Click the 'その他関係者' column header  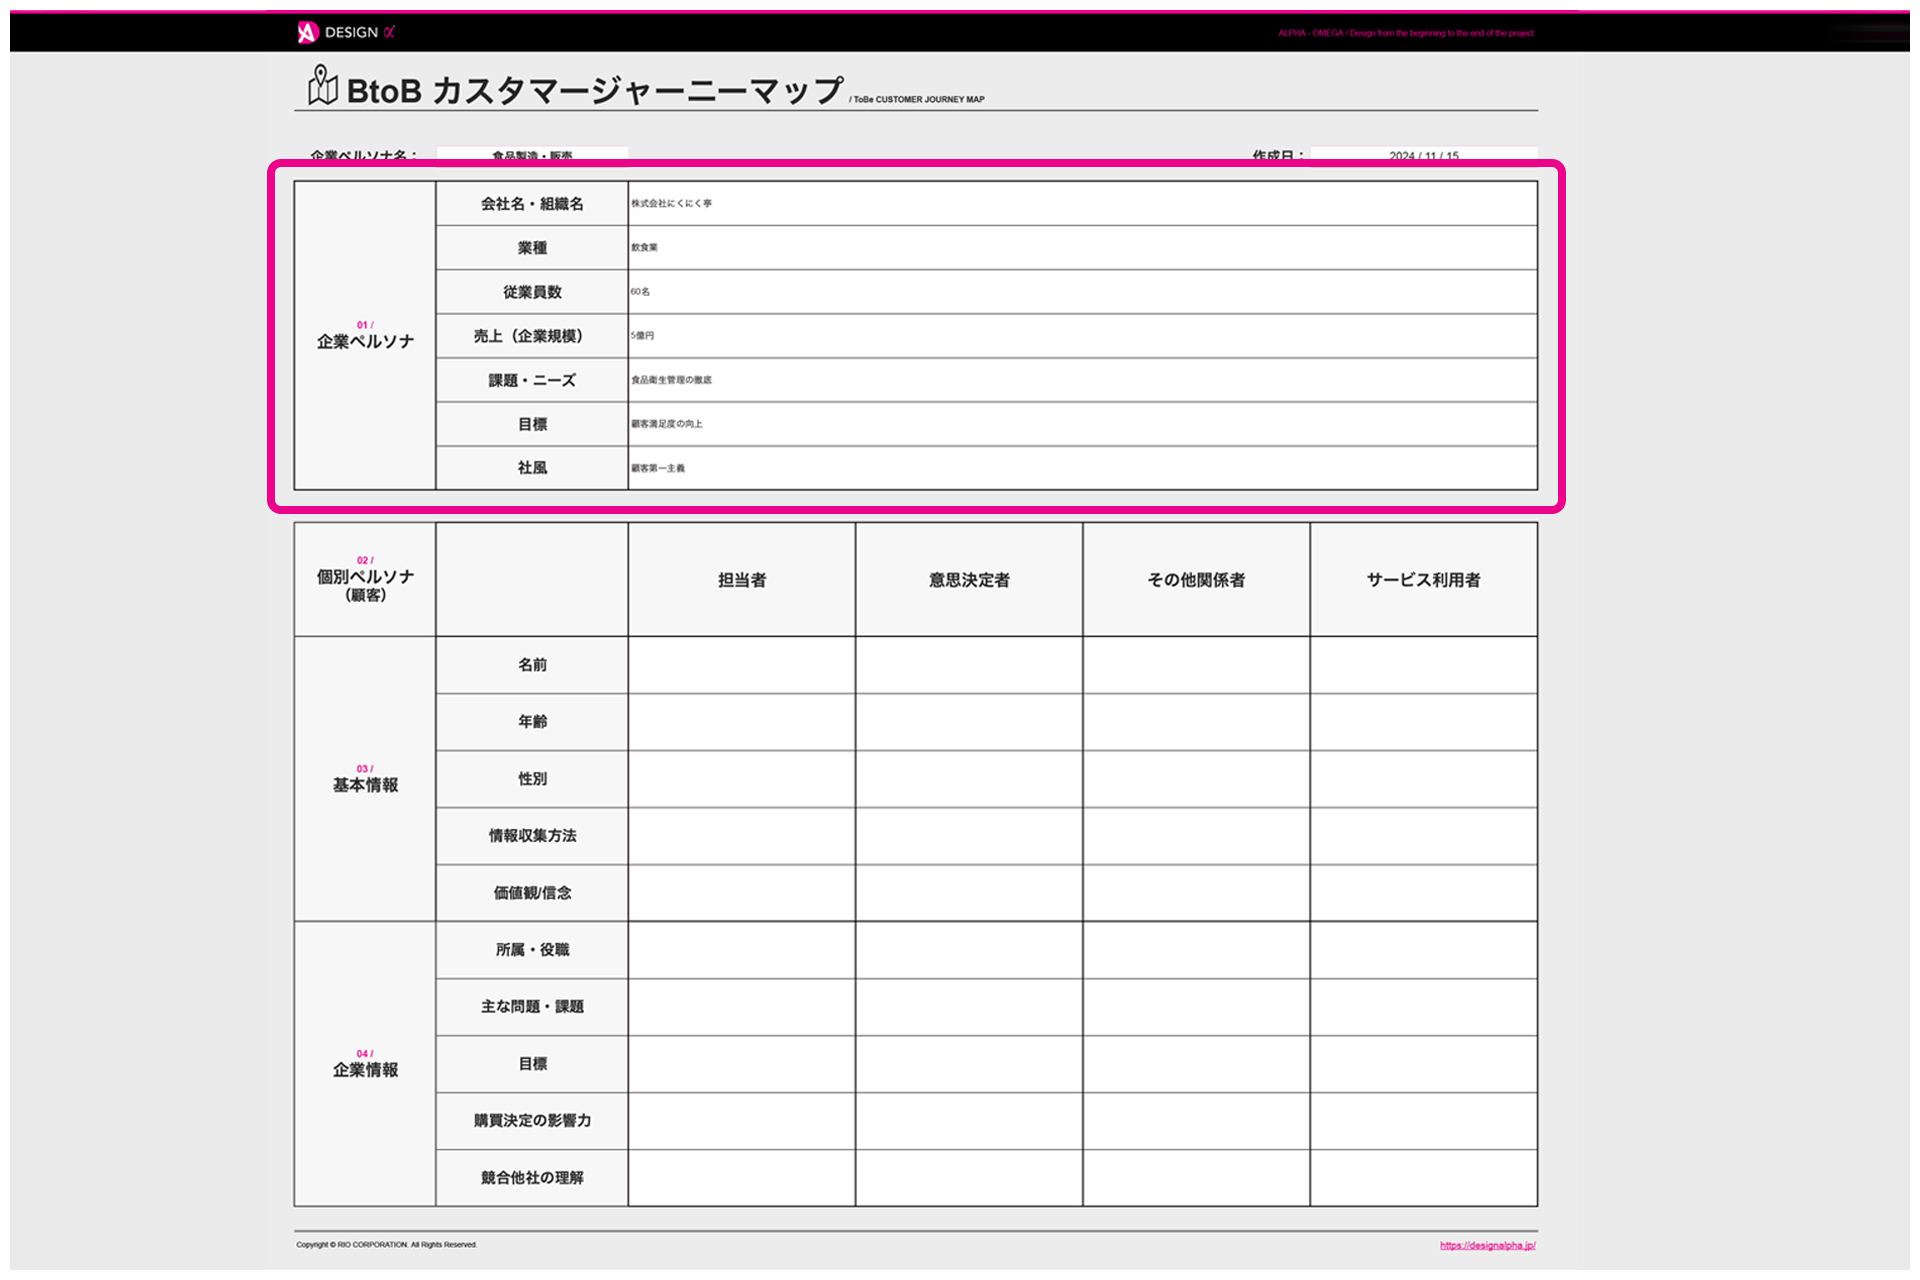coord(1196,579)
